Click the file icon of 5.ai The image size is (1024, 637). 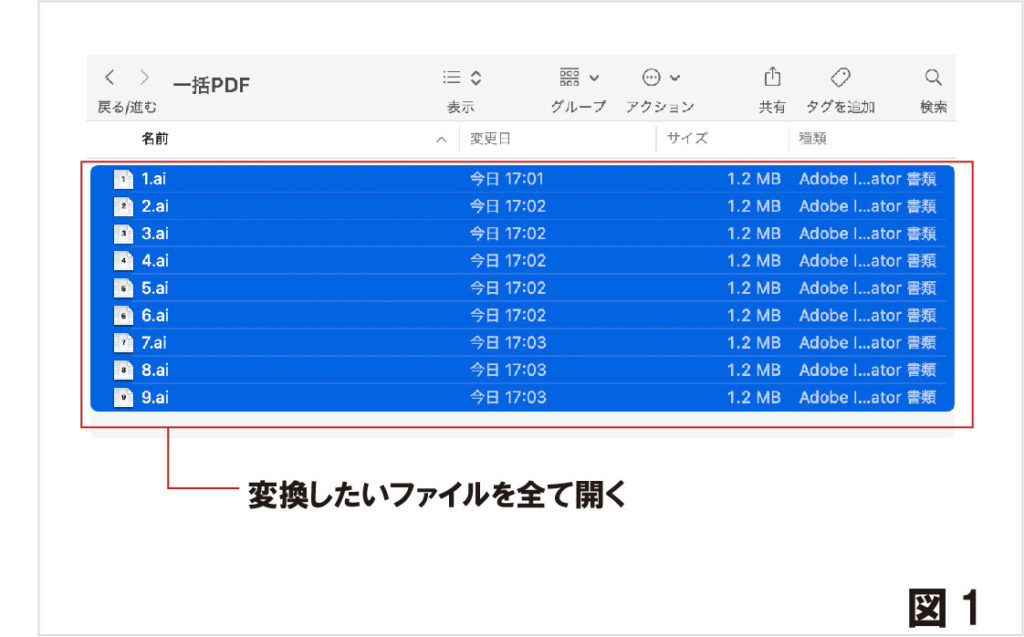(x=124, y=288)
